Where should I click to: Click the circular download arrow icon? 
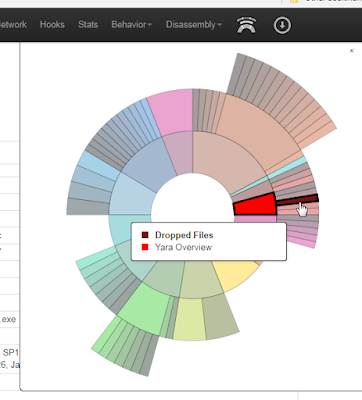click(282, 25)
